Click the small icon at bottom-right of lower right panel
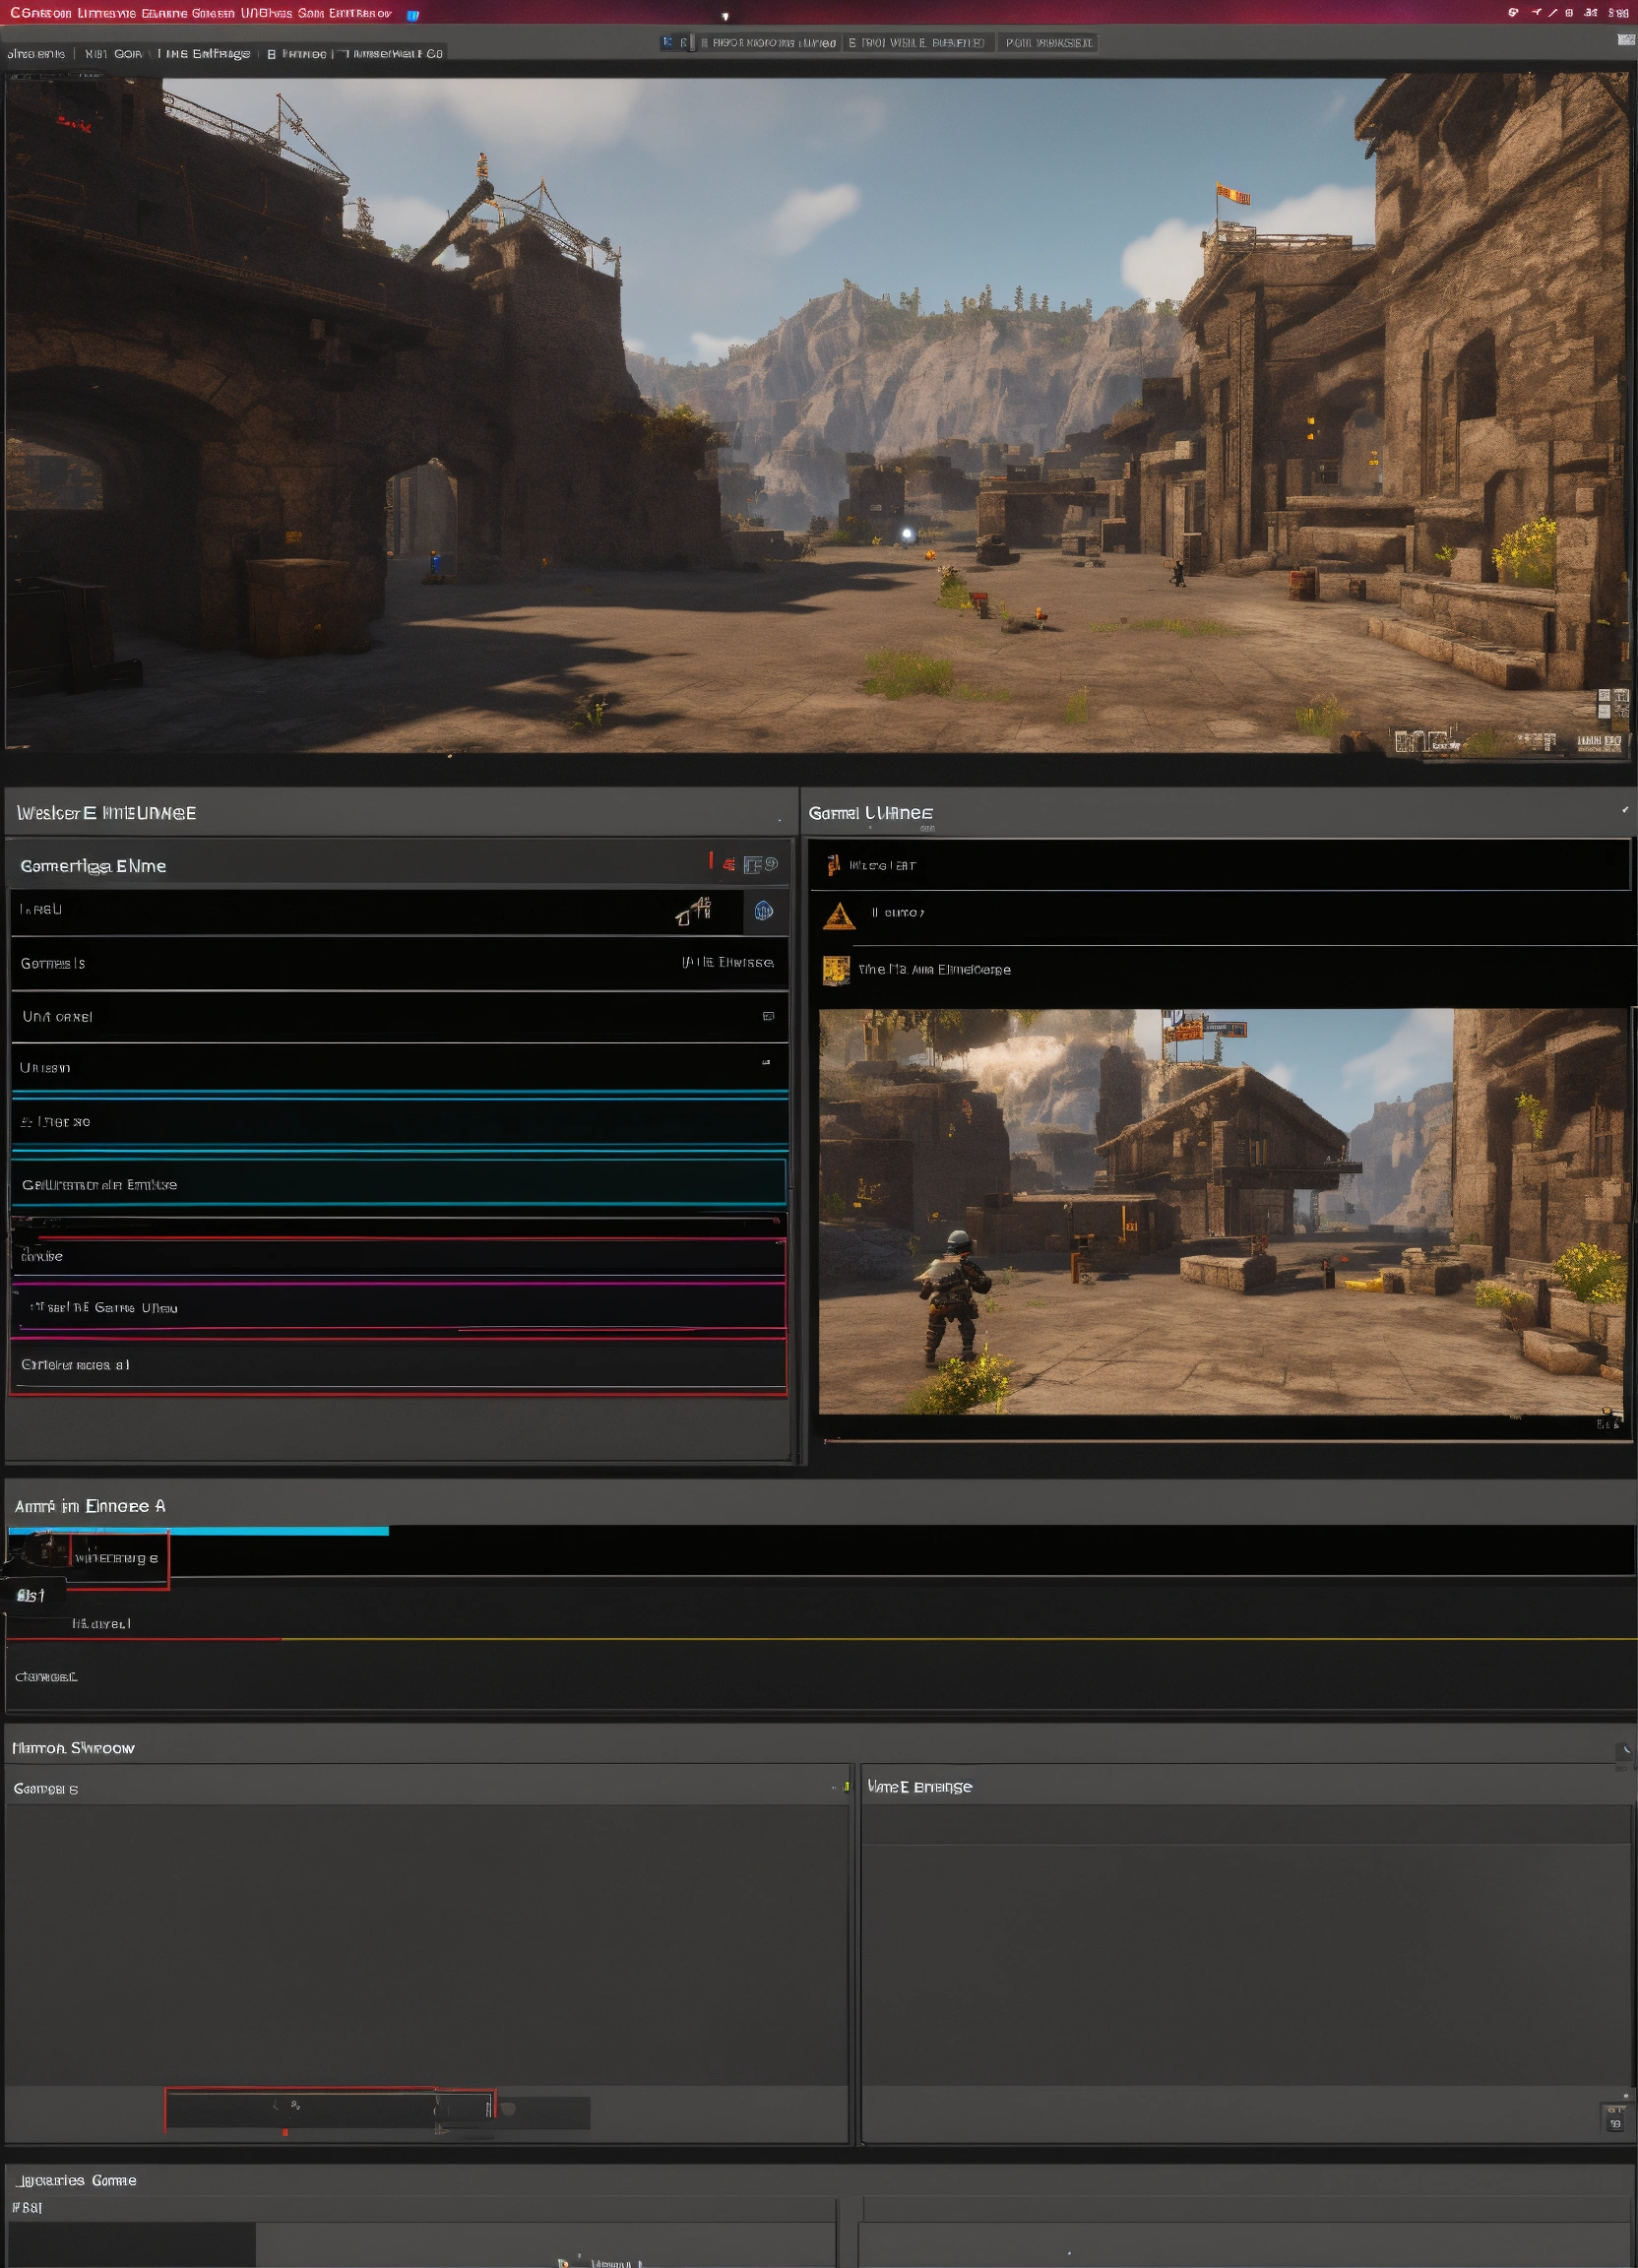Viewport: 1638px width, 2268px height. pos(1614,2116)
